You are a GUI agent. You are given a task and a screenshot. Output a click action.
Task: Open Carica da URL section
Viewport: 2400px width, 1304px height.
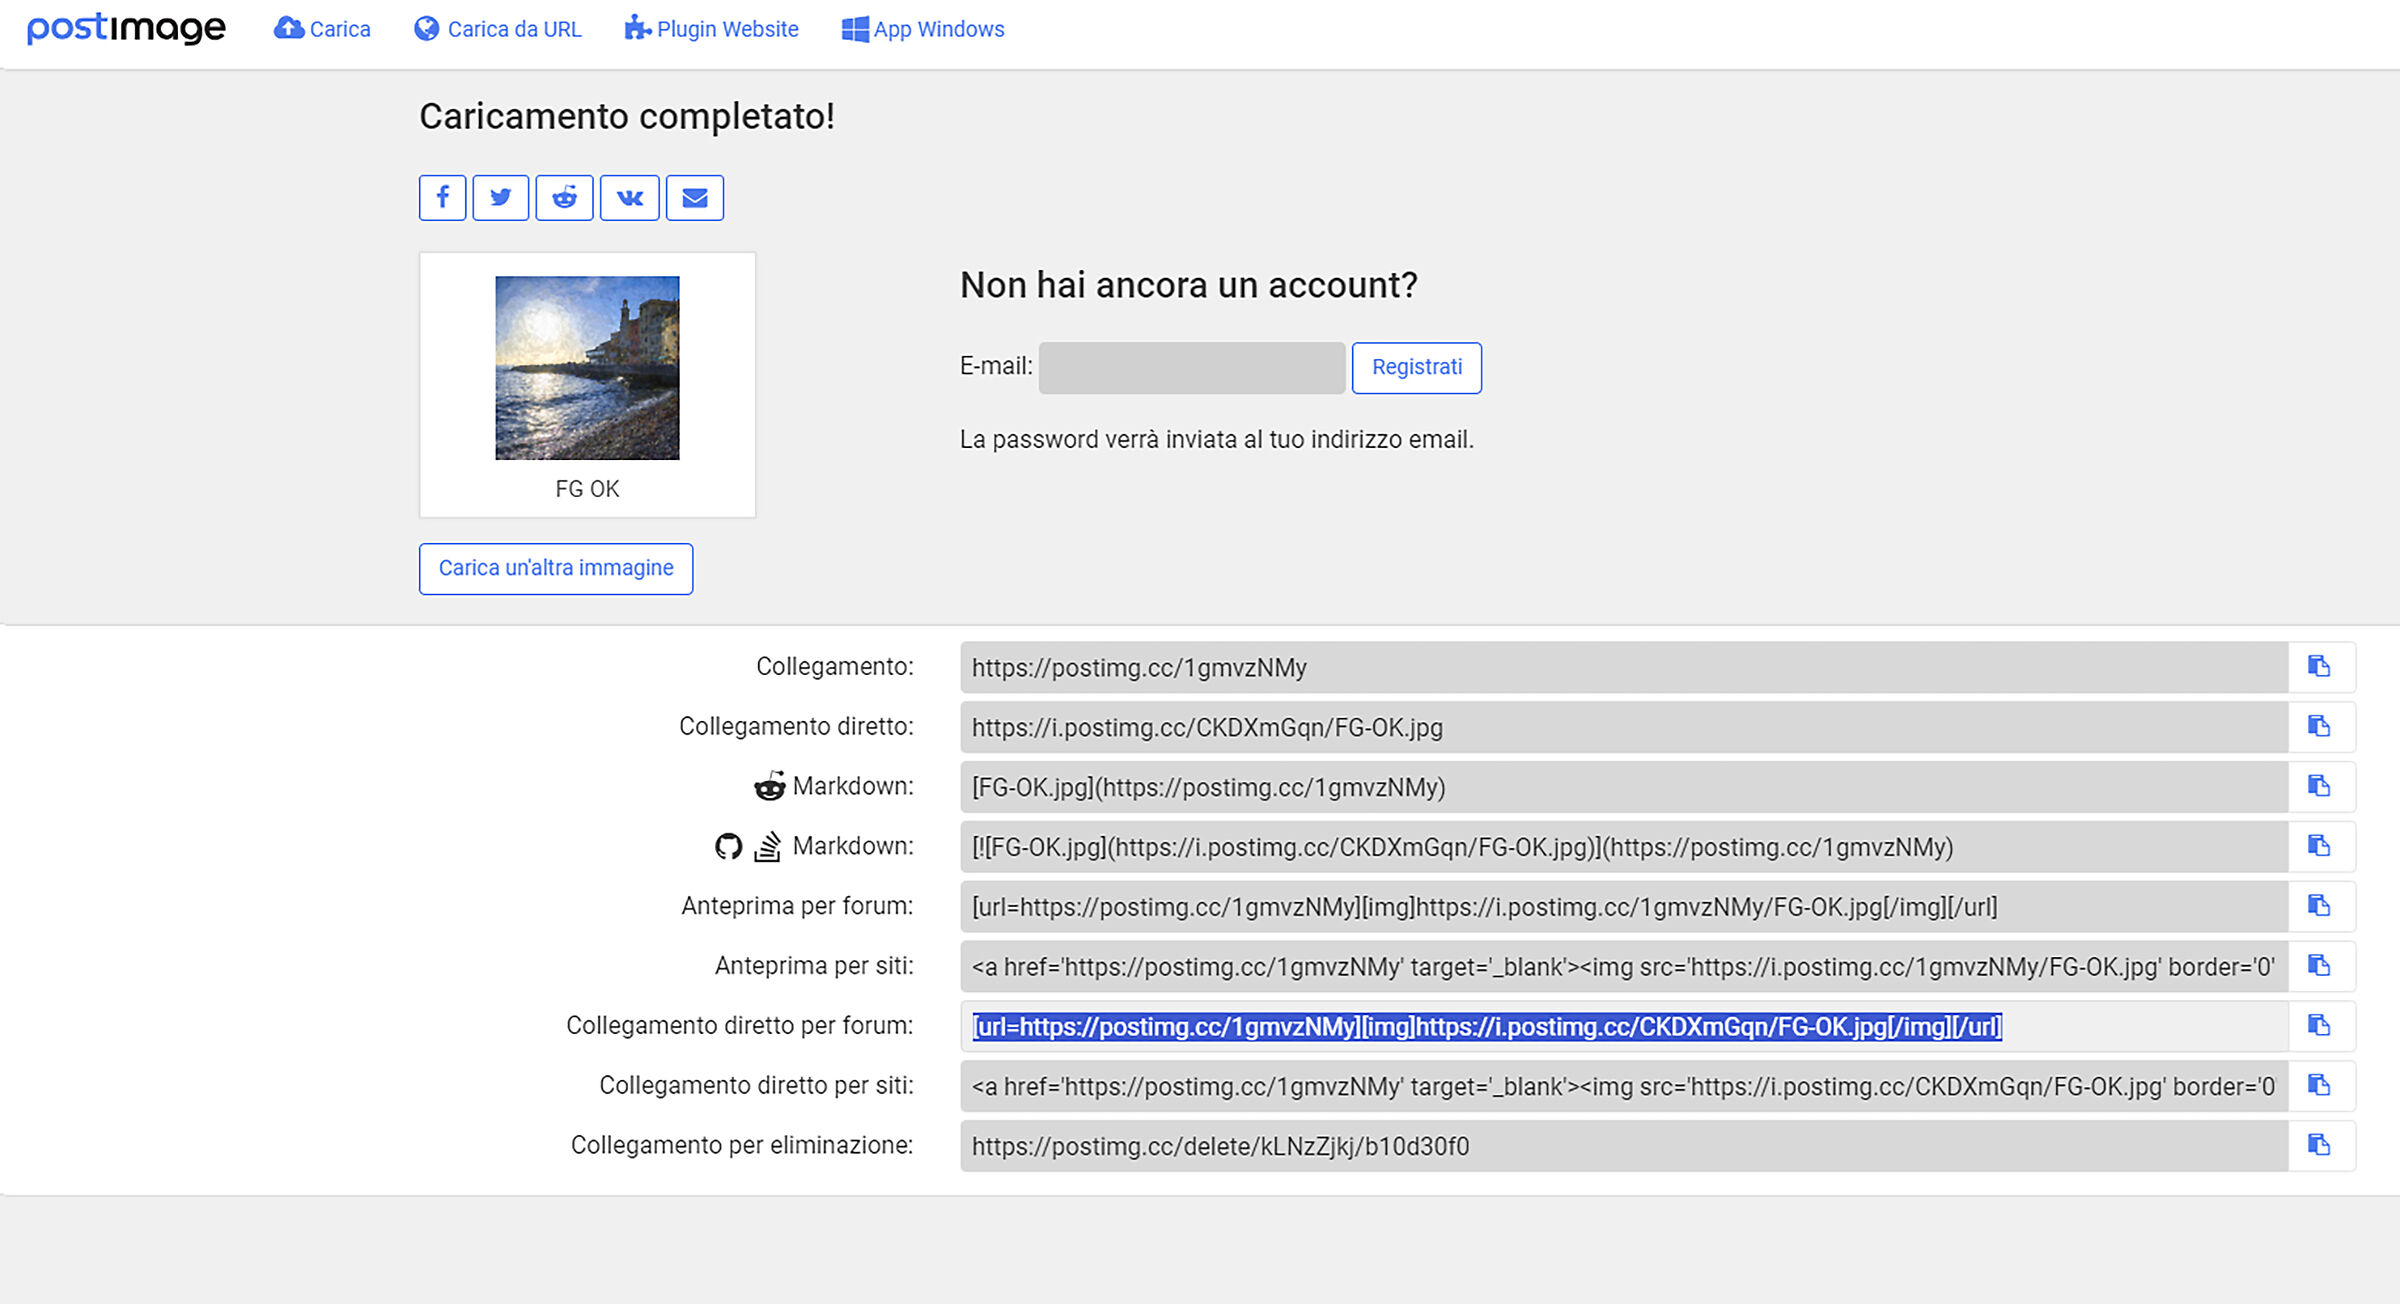497,29
